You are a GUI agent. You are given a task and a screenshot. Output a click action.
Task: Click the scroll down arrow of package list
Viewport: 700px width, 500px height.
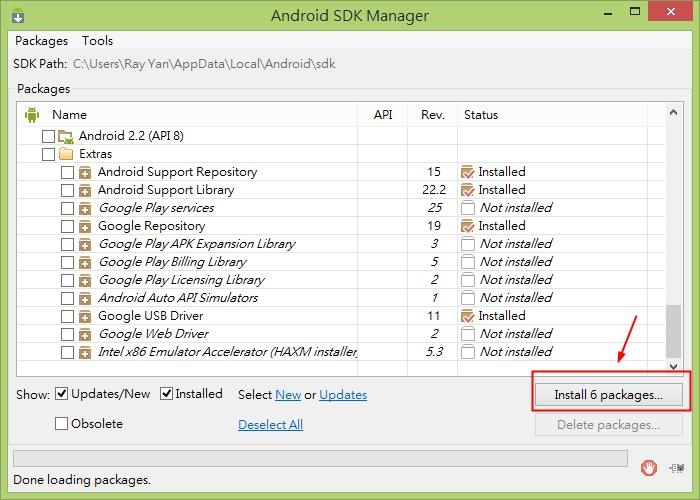[x=674, y=367]
